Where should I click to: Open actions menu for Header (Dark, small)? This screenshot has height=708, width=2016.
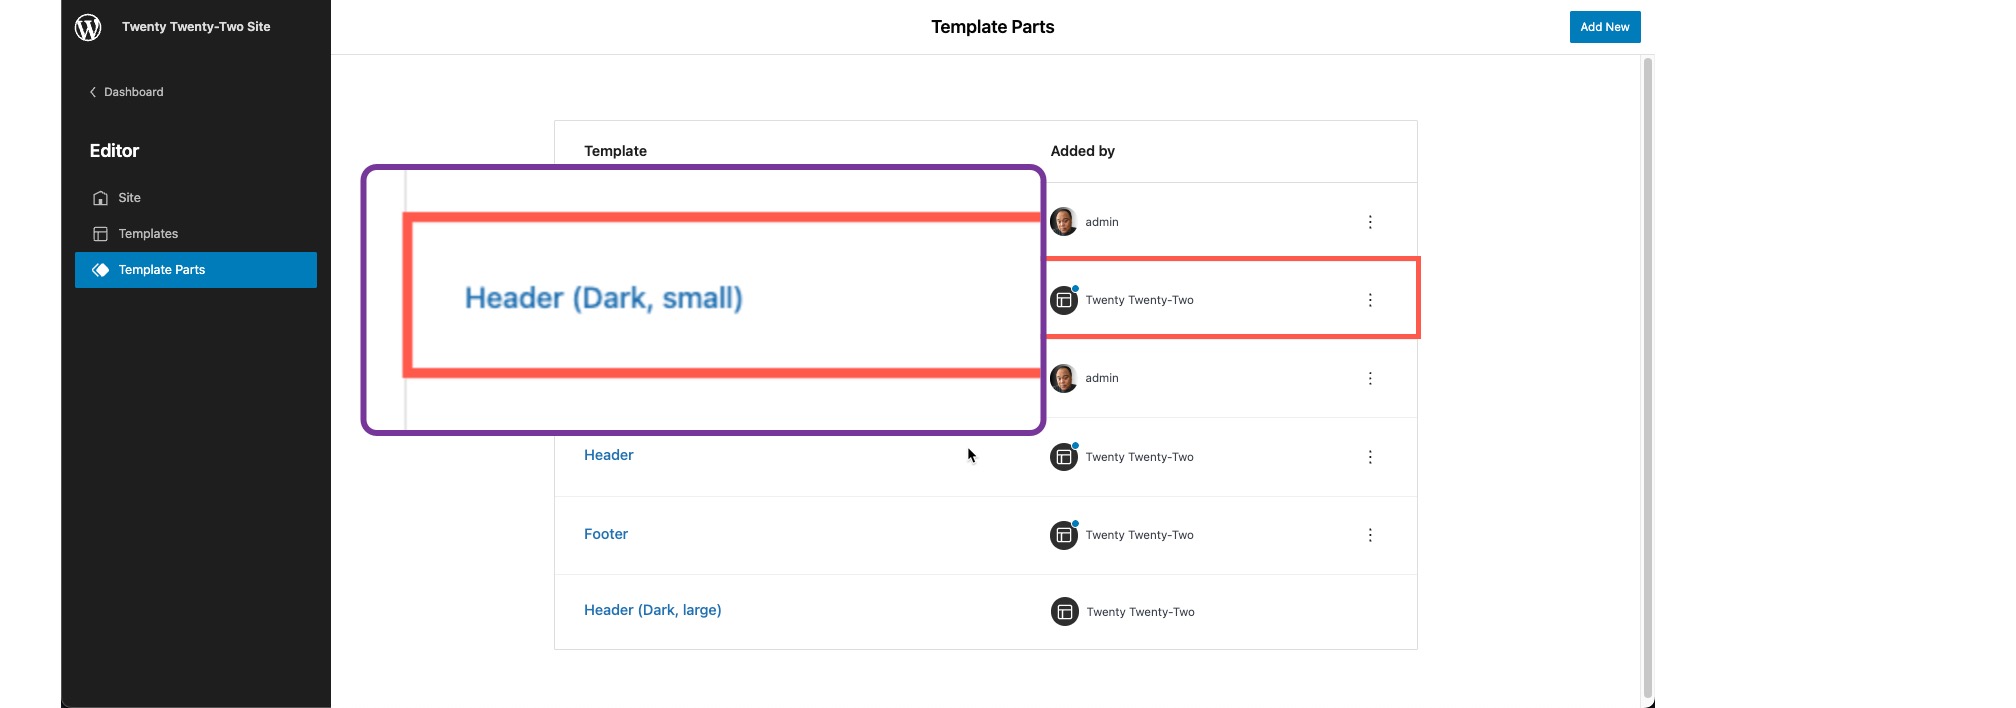coord(1370,300)
